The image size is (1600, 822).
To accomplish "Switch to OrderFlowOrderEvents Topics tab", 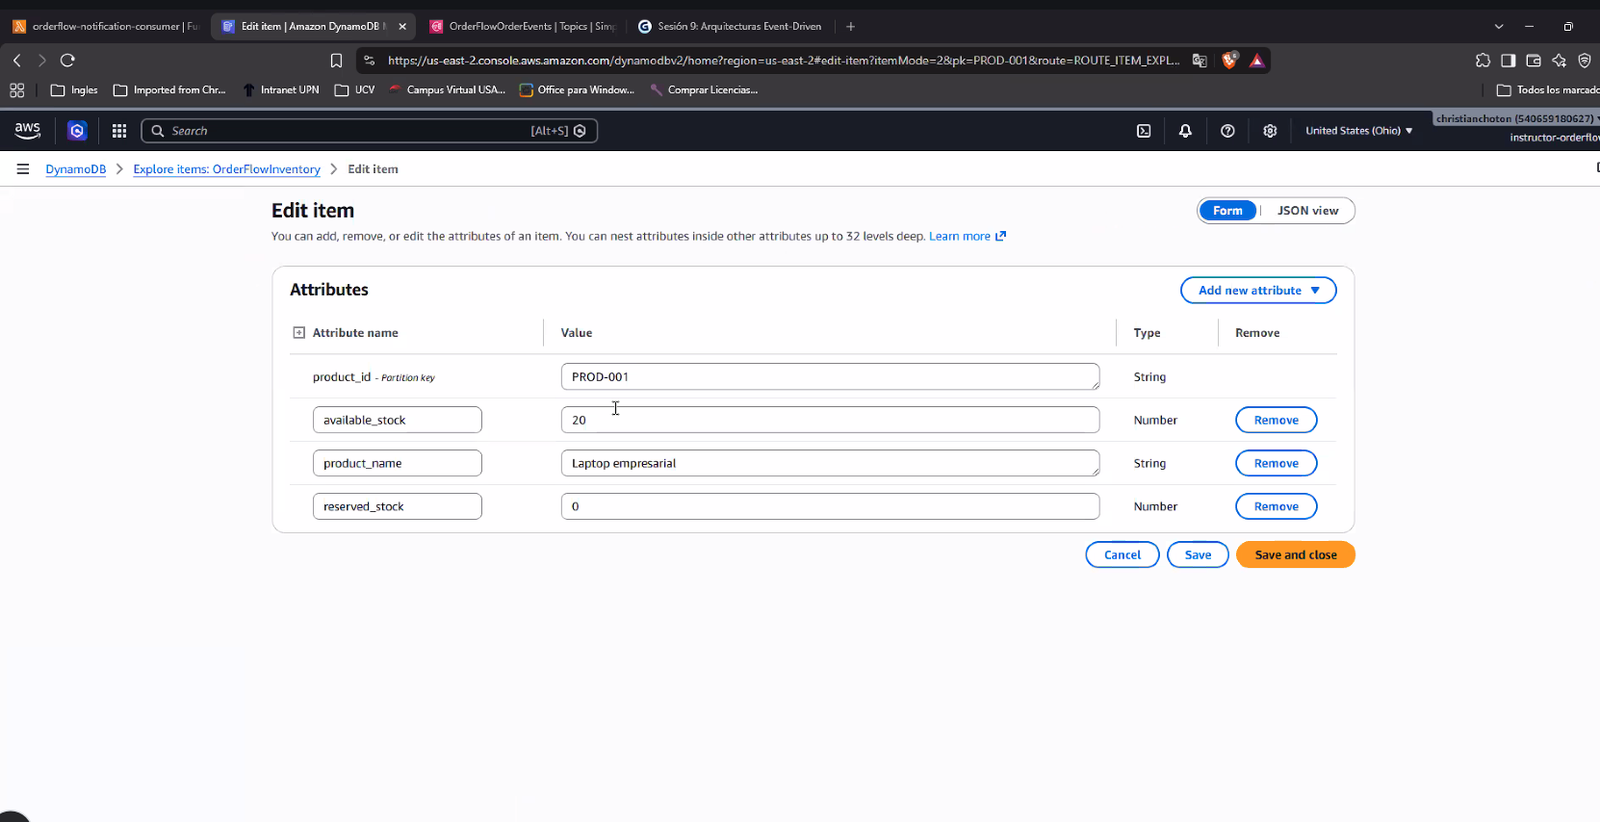I will 522,26.
